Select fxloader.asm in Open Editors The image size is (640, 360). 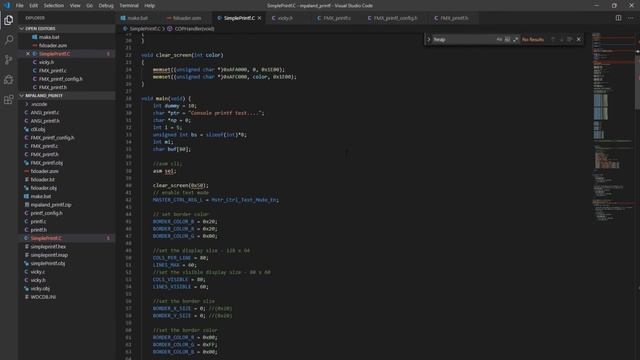(x=53, y=46)
